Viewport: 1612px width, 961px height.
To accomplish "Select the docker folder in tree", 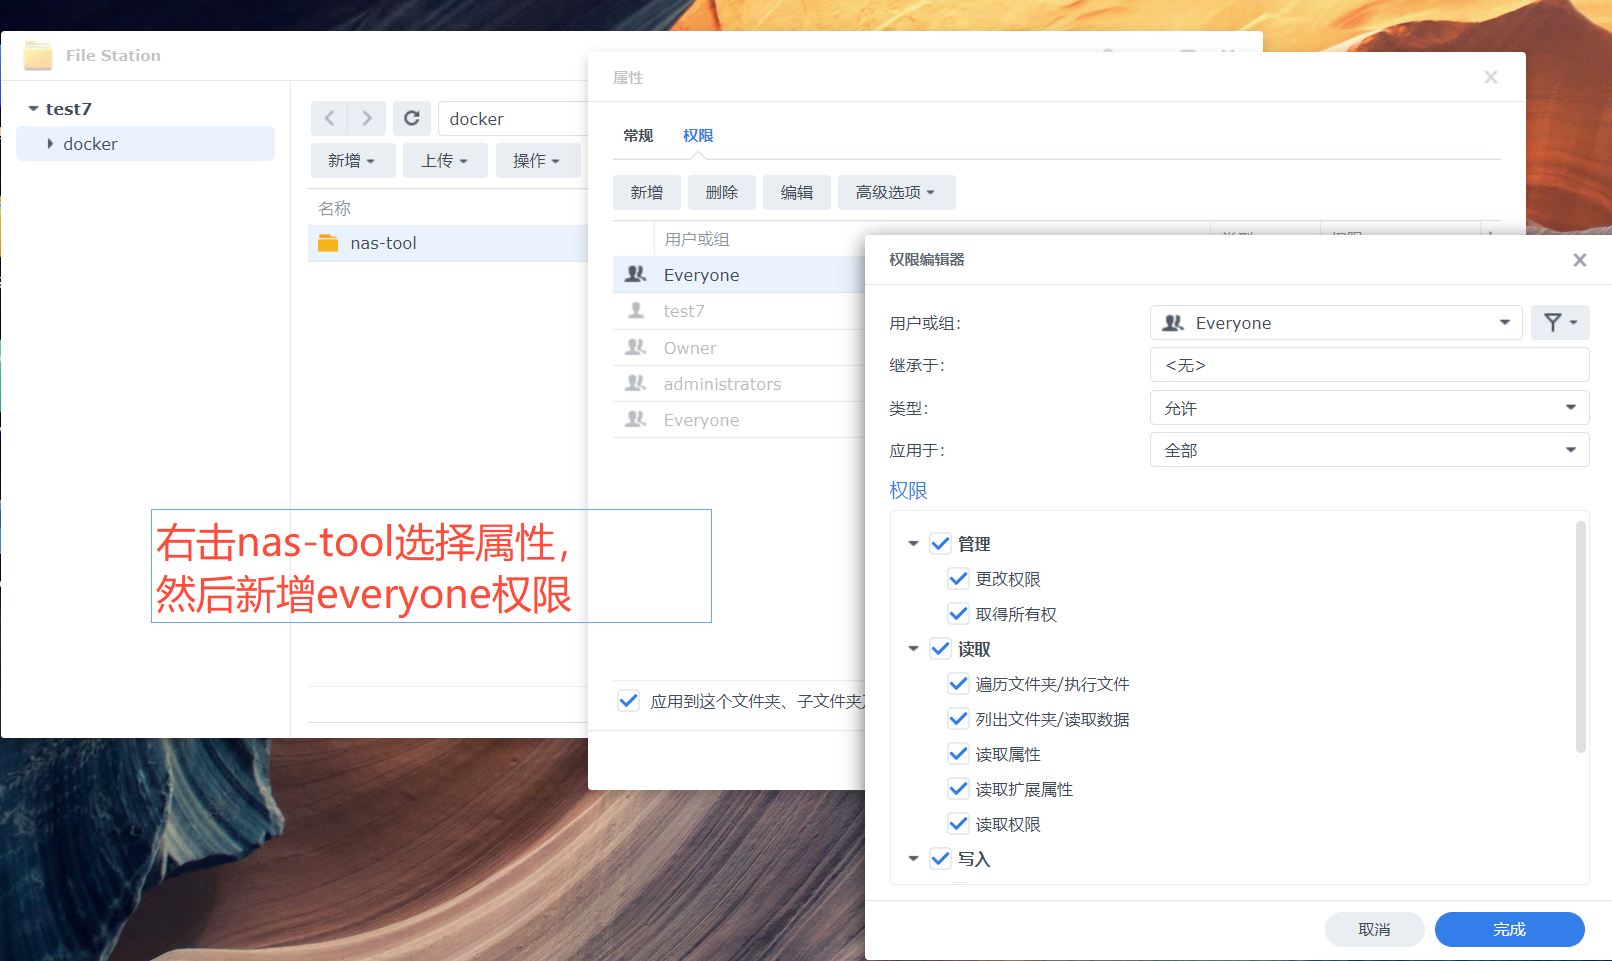I will pos(146,144).
